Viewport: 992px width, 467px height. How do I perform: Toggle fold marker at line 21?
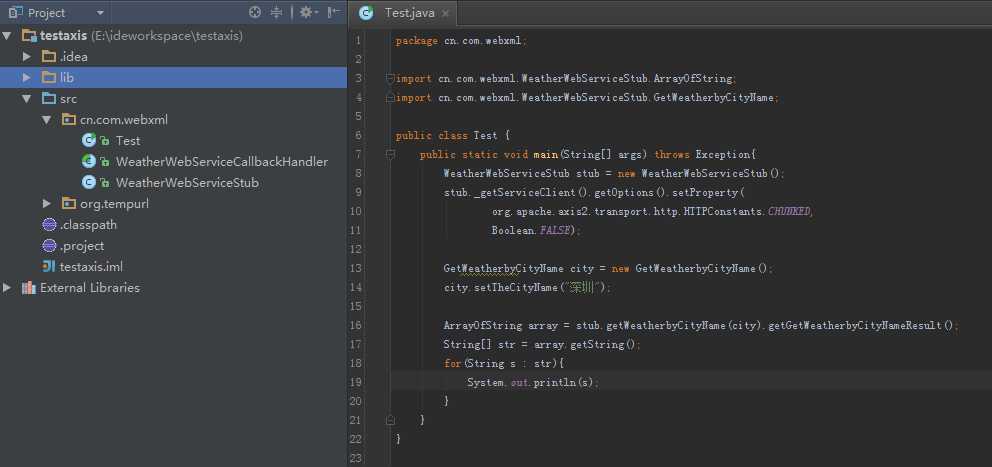tap(390, 420)
